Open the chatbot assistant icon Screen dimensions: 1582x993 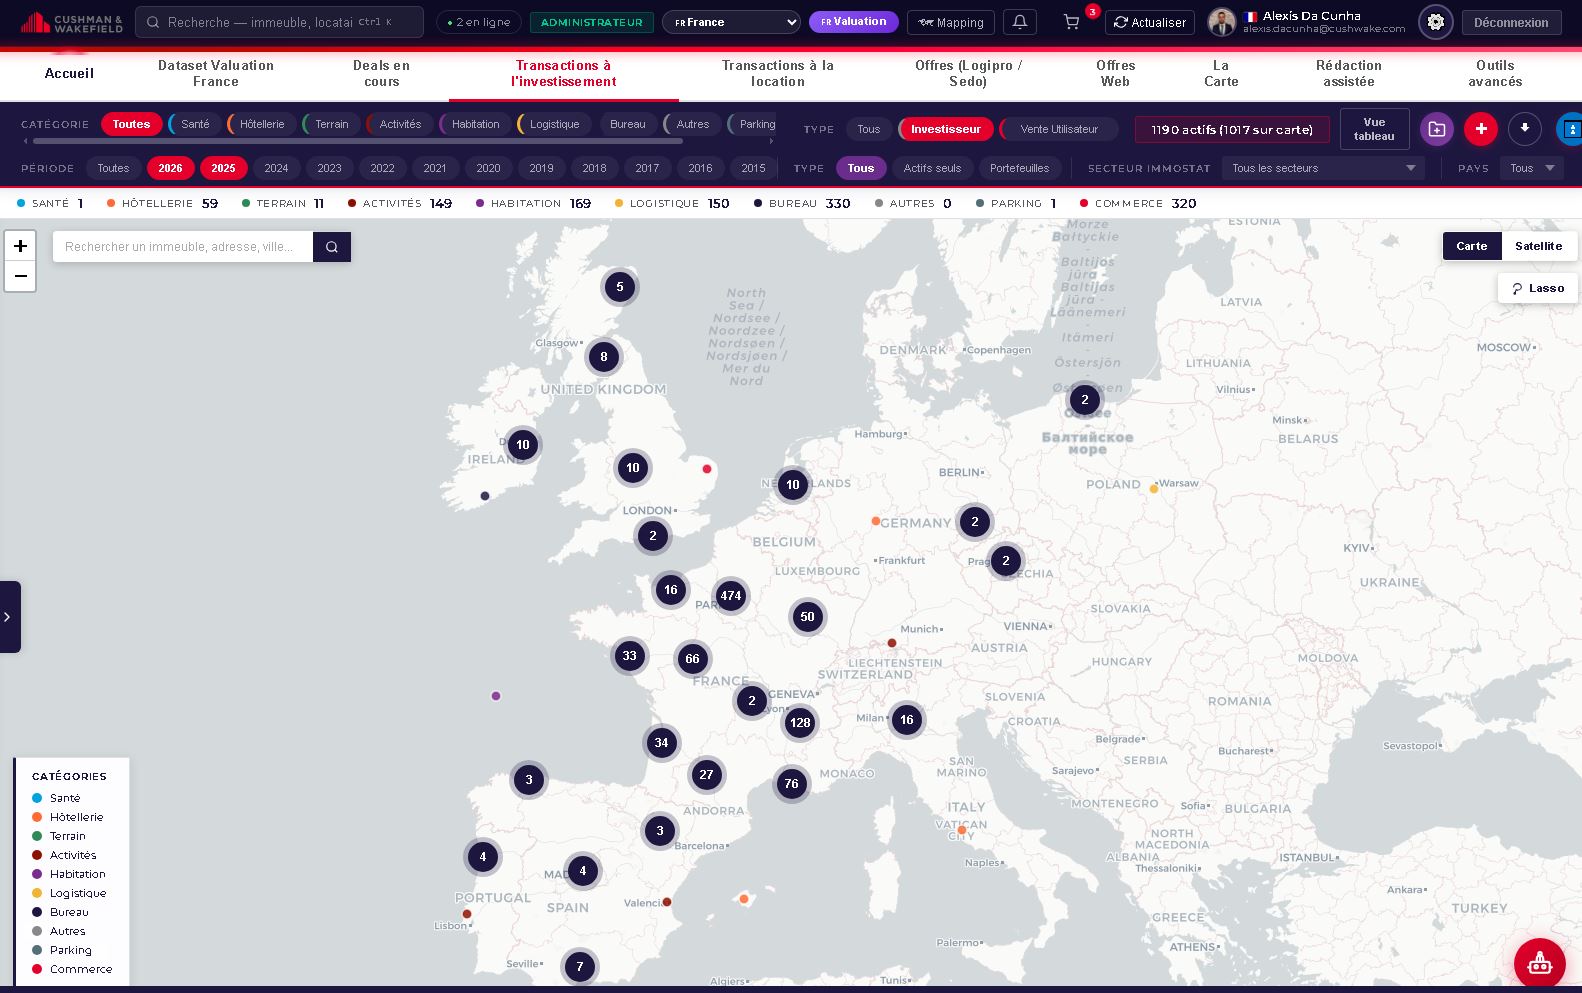coord(1540,963)
